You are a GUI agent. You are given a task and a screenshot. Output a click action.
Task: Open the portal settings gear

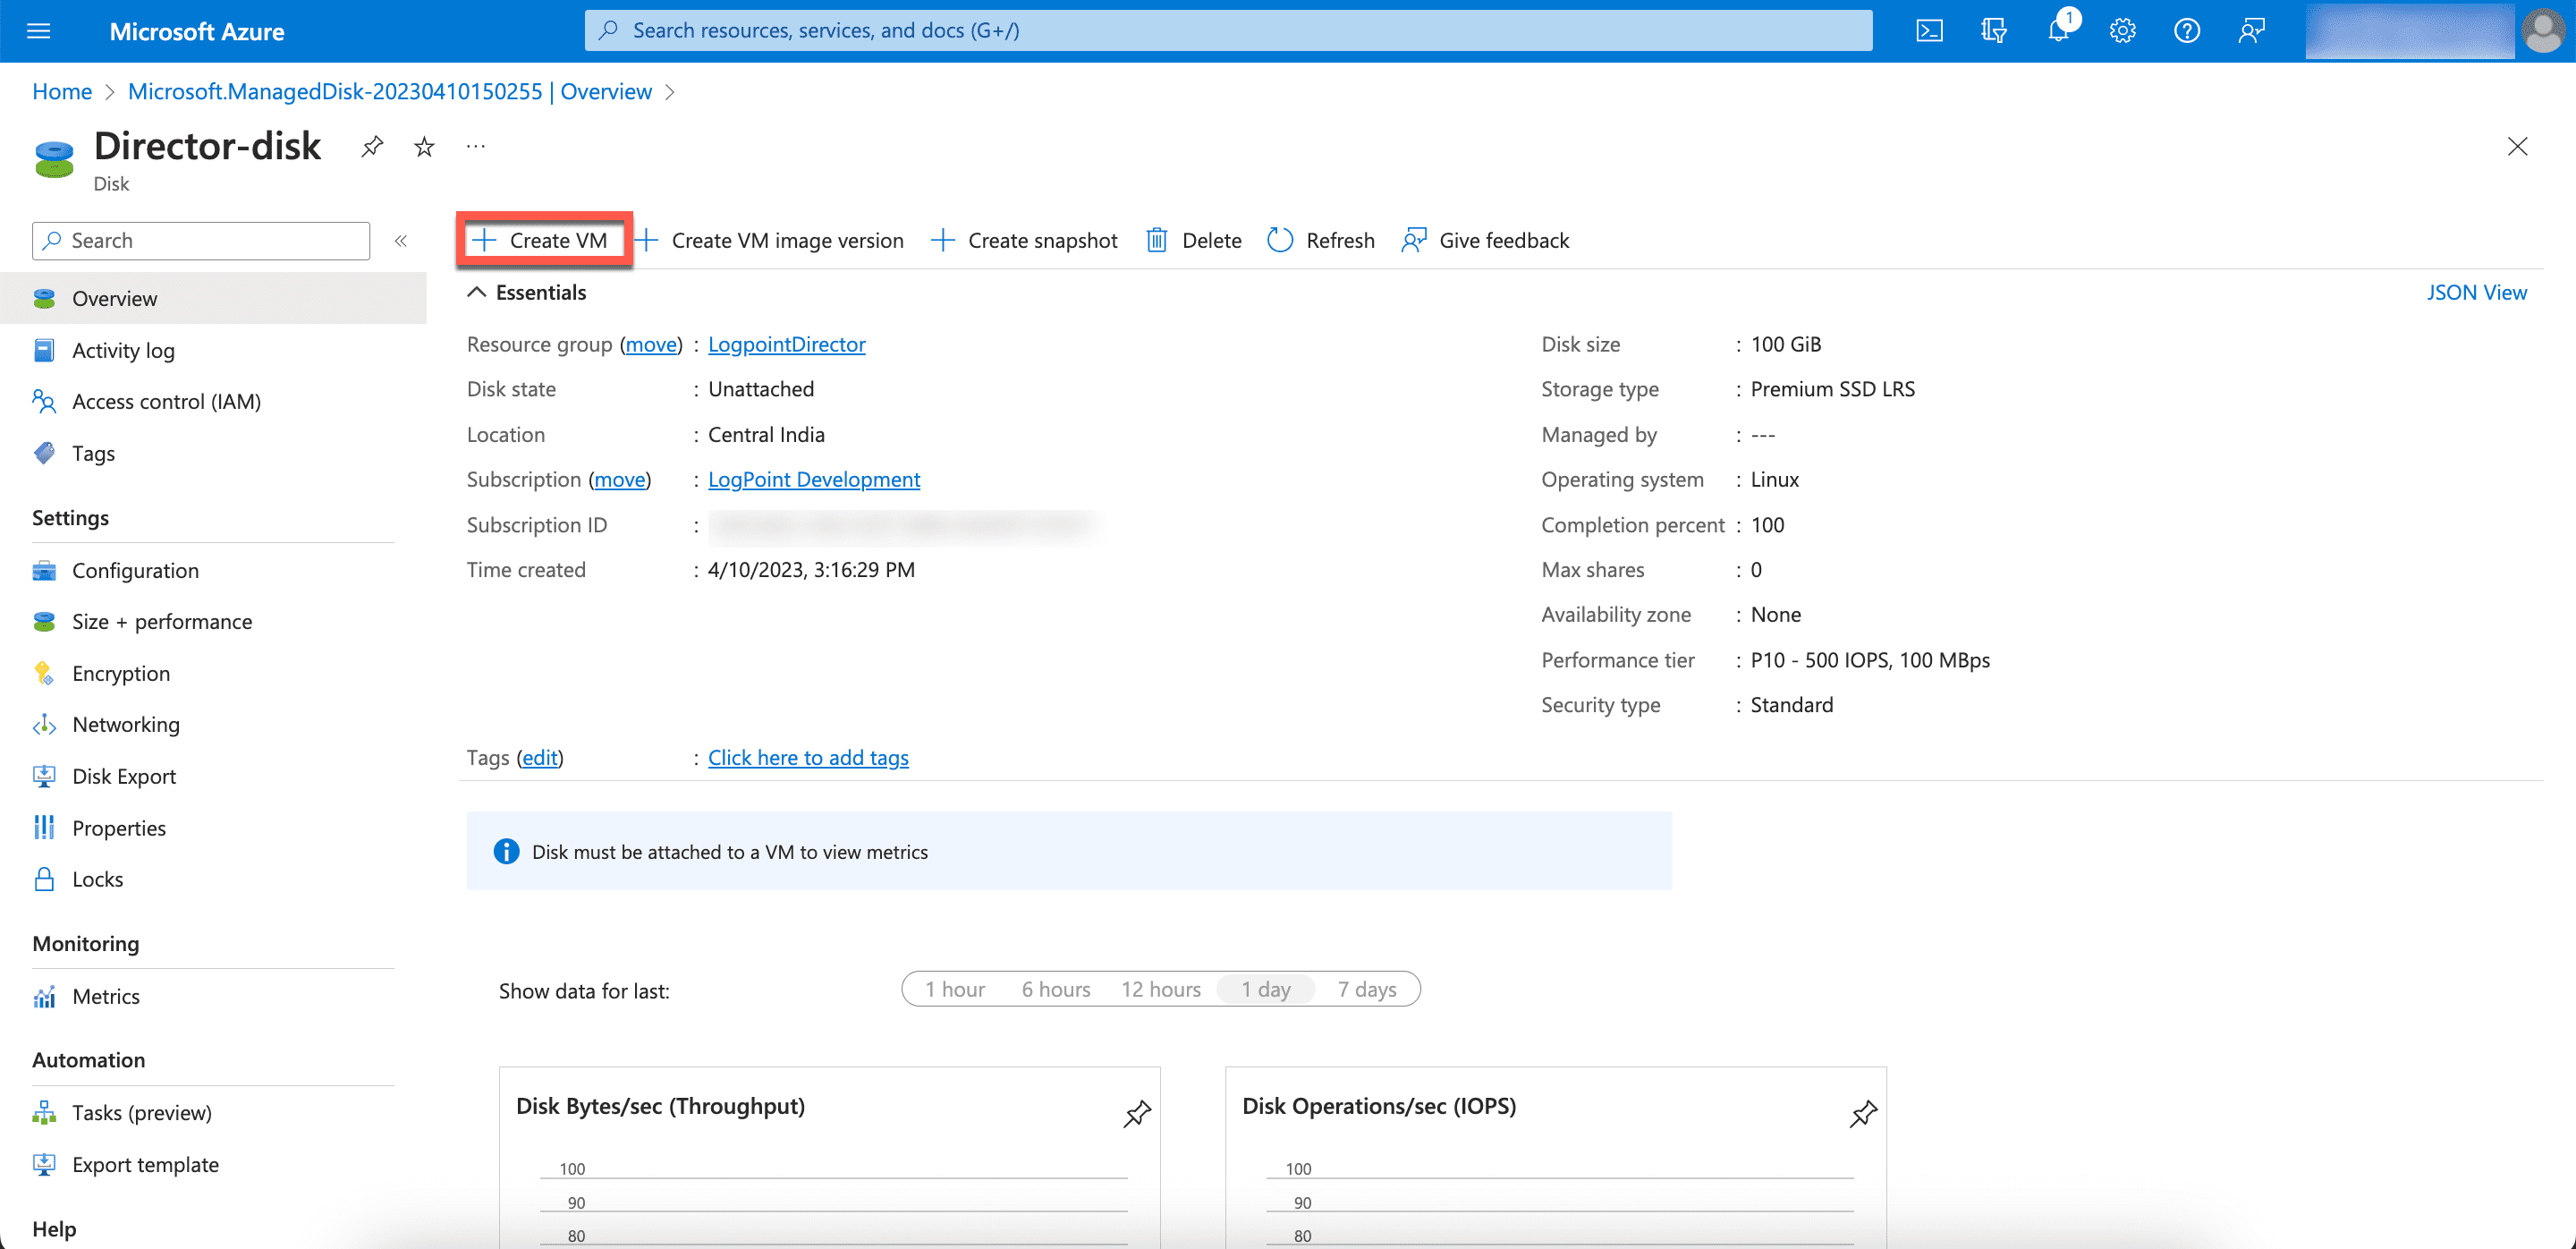tap(2122, 30)
